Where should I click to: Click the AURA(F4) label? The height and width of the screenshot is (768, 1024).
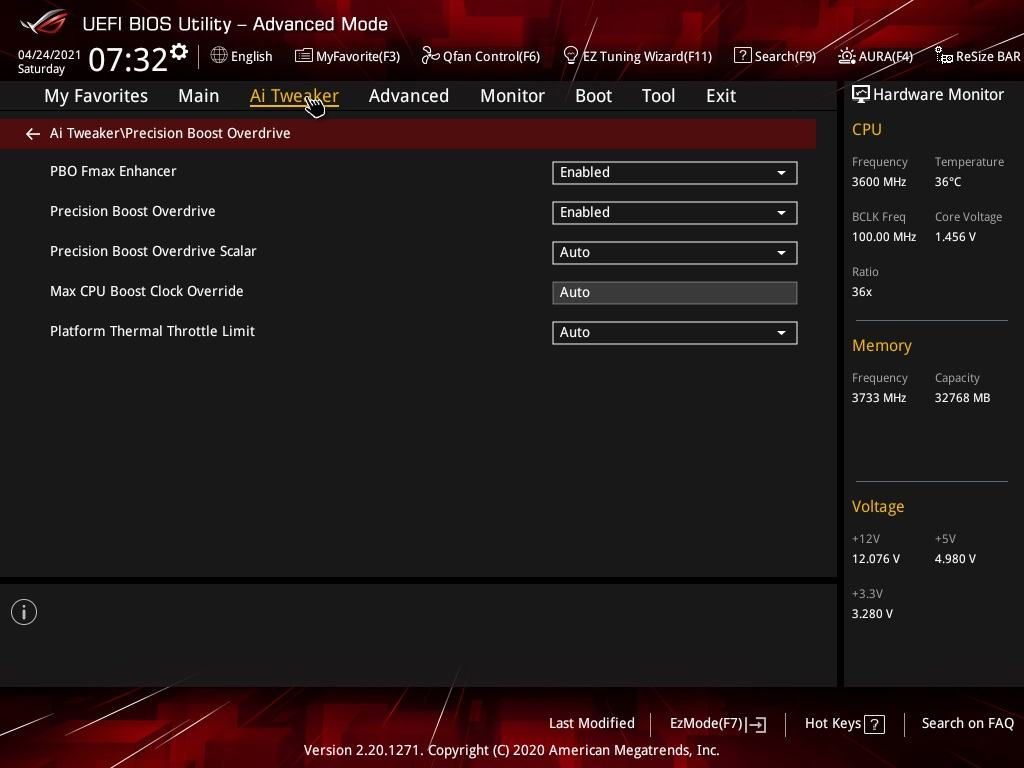tap(886, 57)
